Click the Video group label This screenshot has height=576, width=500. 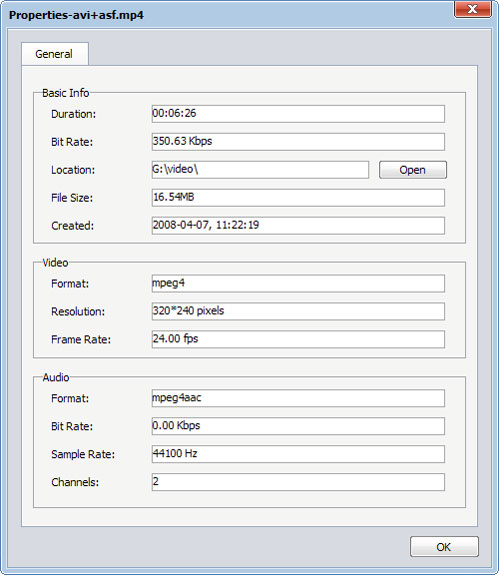coord(55,263)
